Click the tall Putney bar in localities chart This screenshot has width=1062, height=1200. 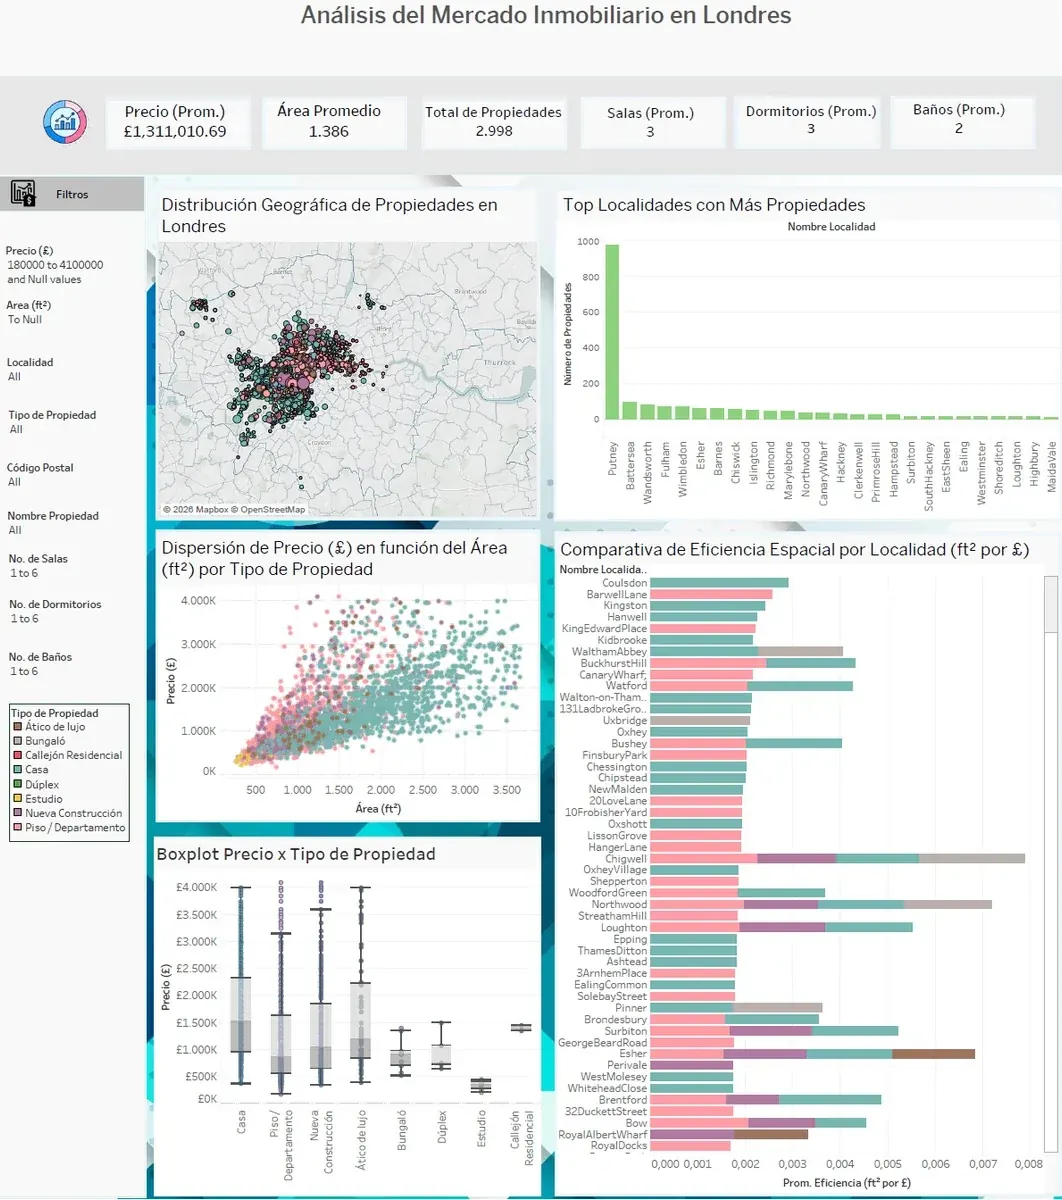click(x=612, y=332)
